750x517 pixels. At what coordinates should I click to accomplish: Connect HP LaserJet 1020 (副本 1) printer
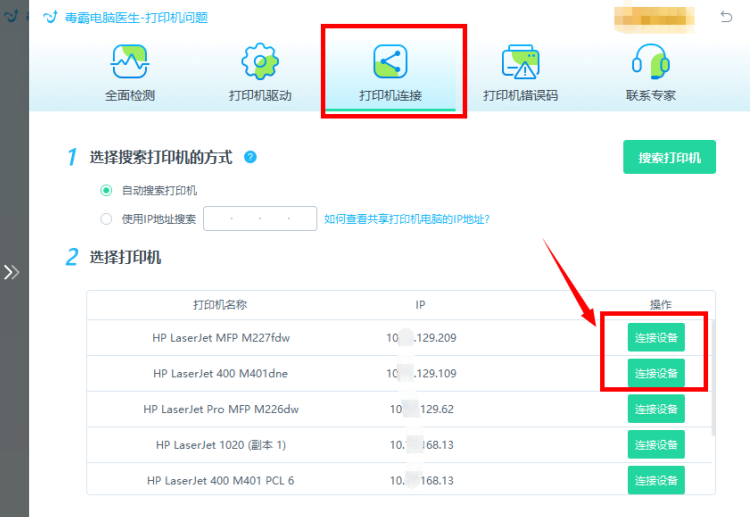(656, 445)
